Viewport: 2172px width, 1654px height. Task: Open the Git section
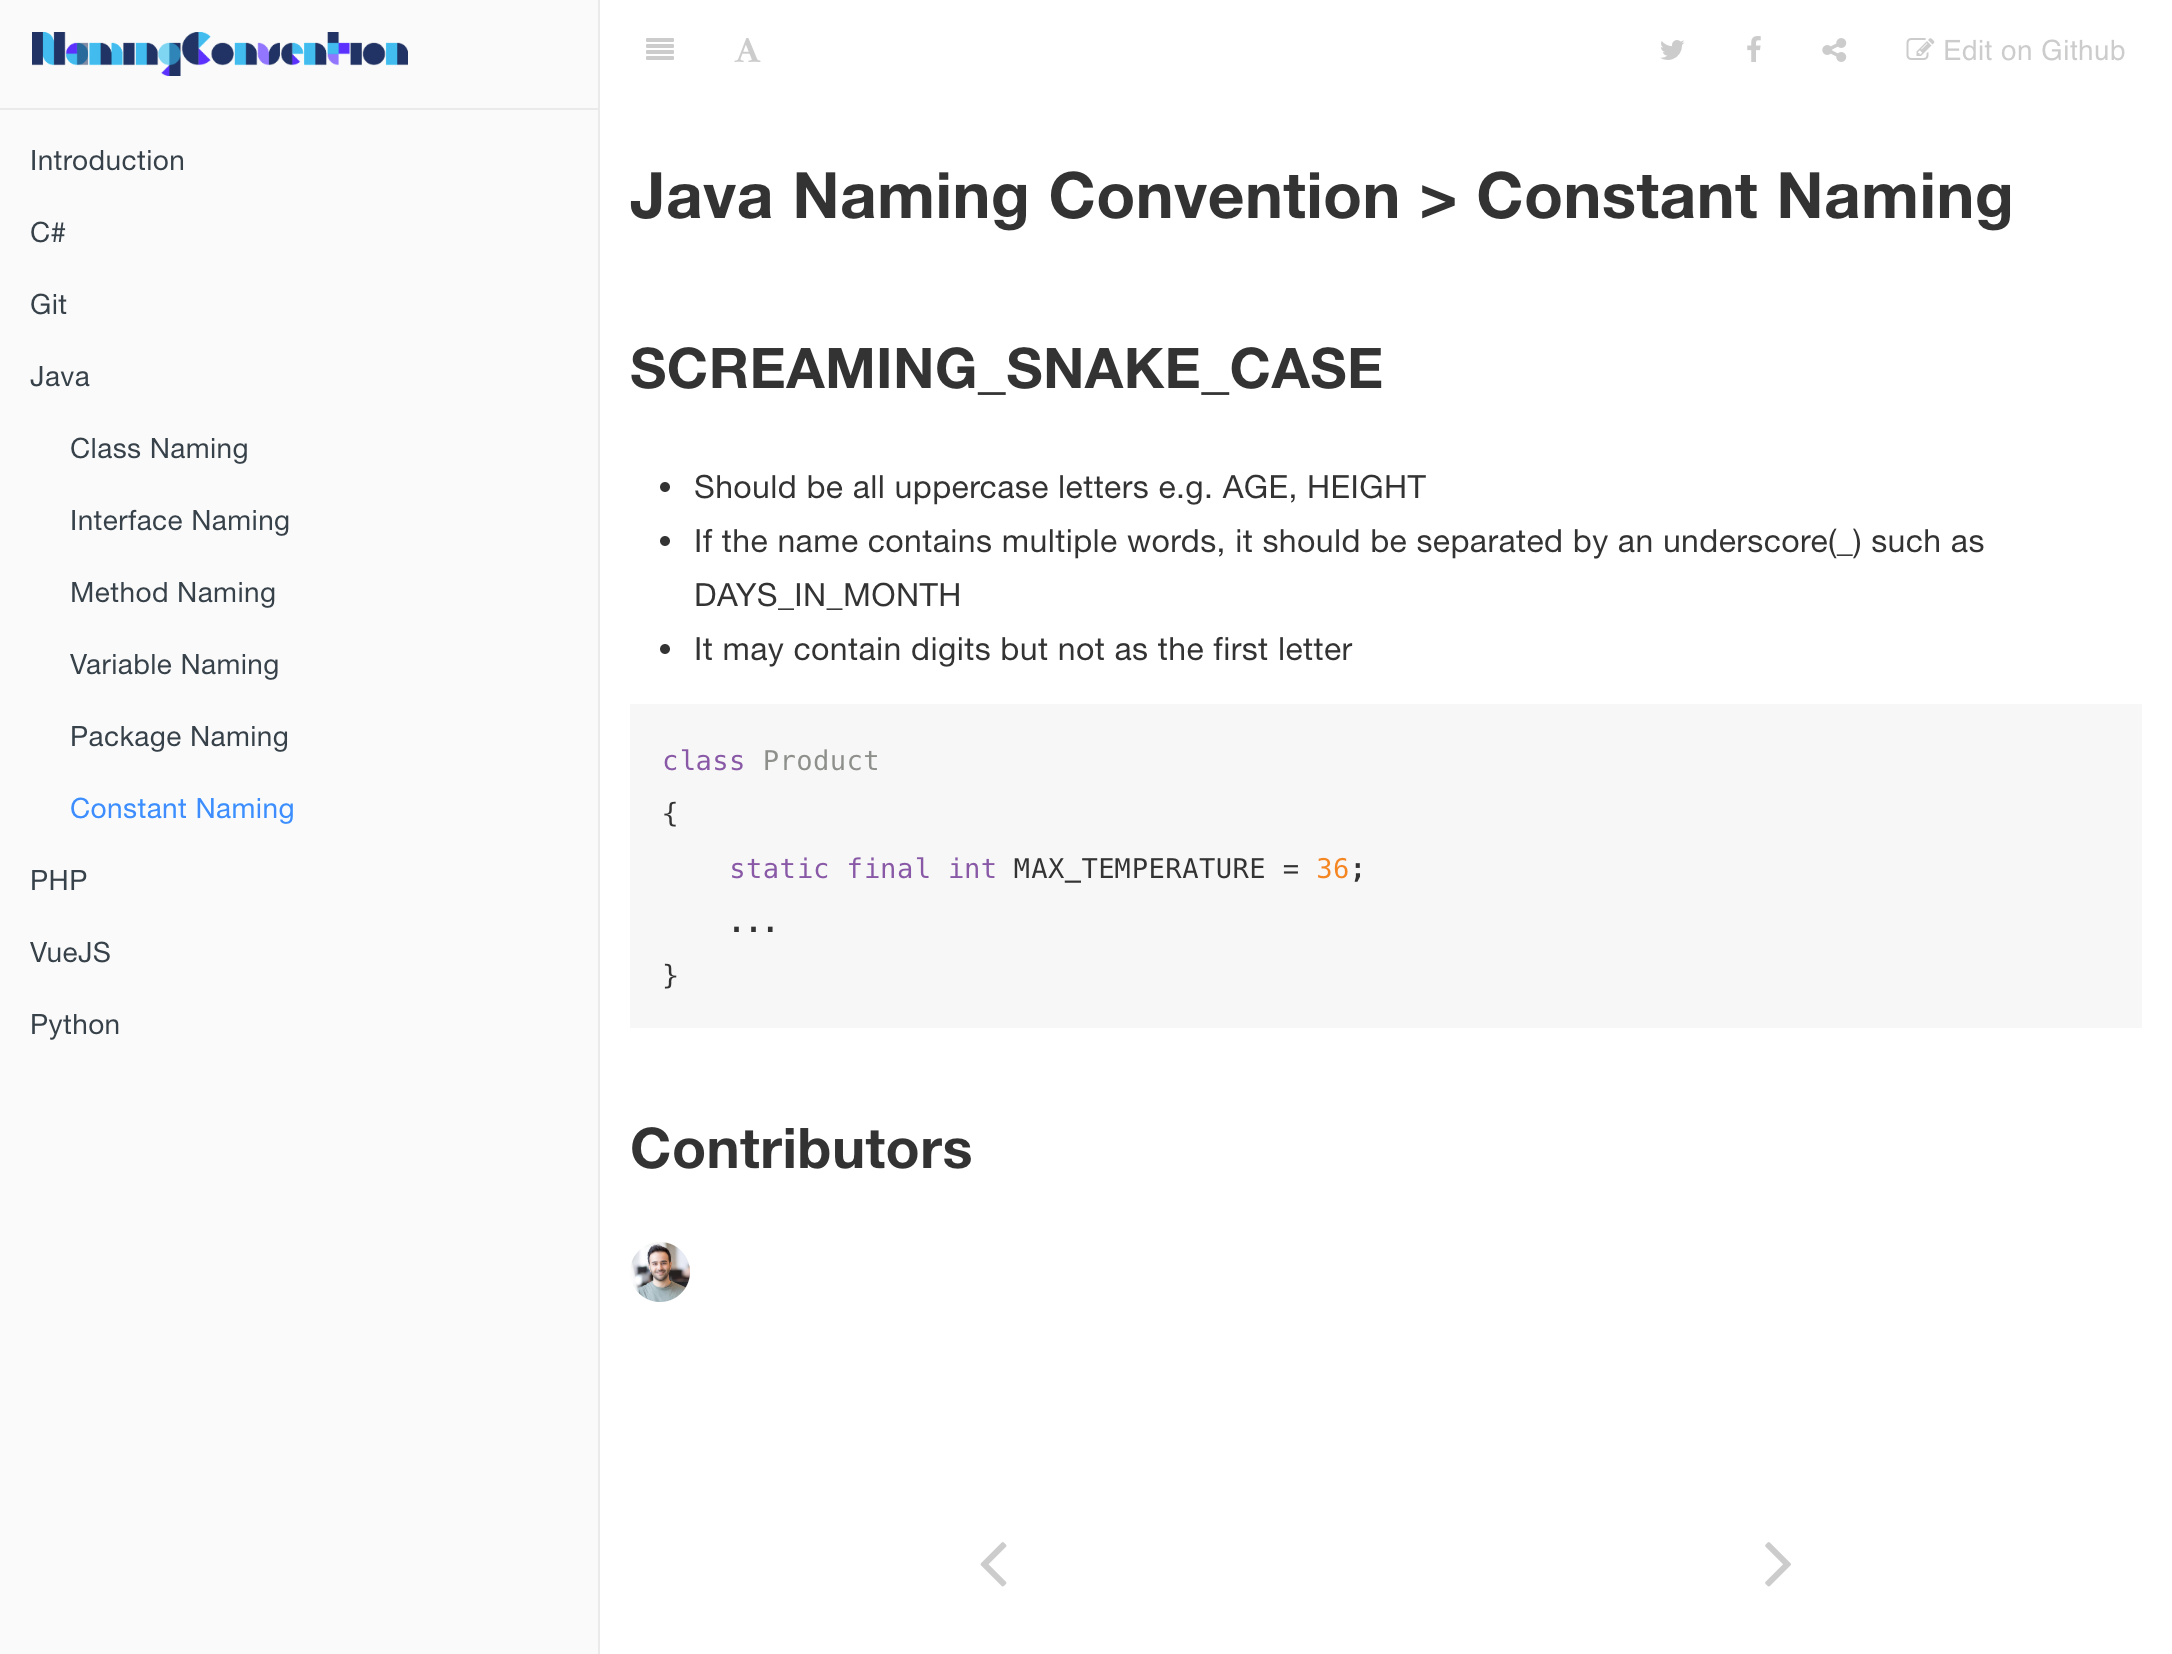[48, 304]
